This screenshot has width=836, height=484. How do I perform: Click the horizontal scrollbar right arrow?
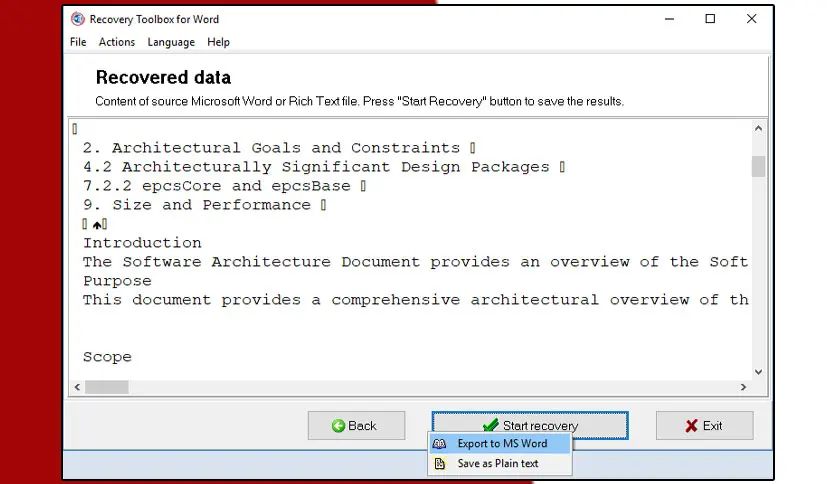click(743, 387)
